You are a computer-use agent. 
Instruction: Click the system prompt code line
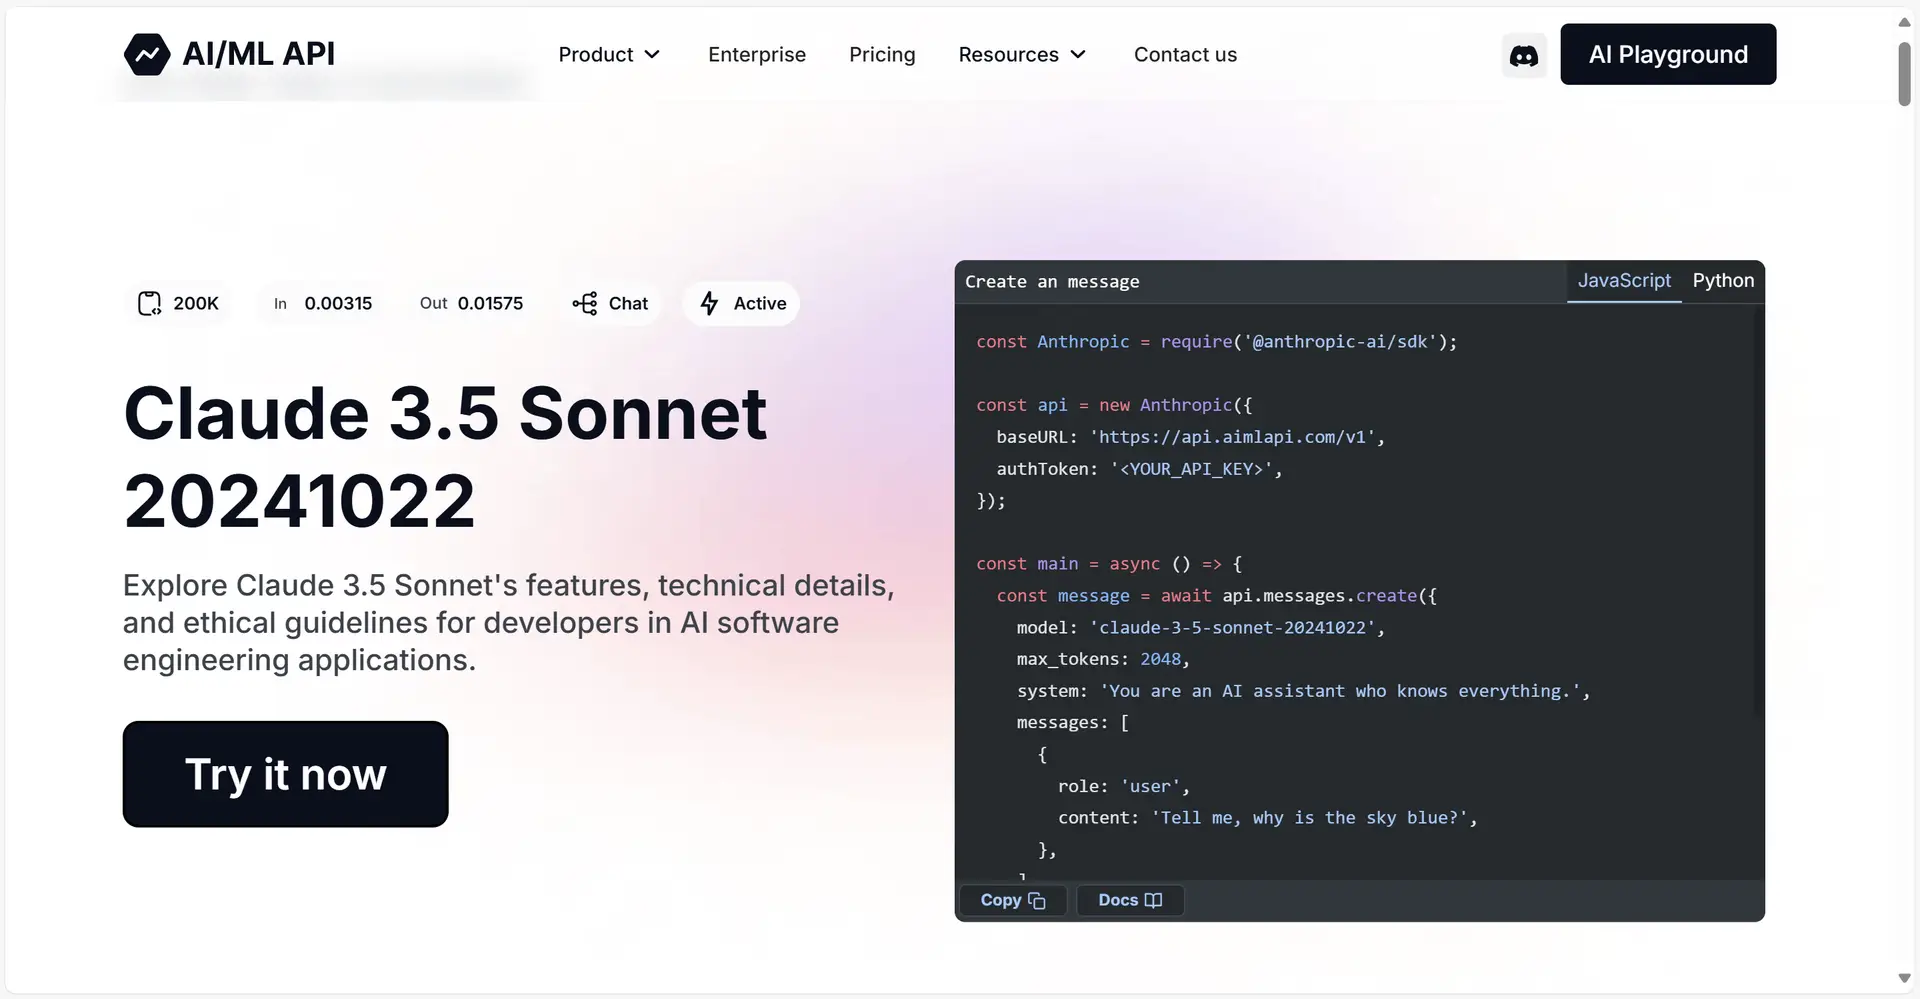pos(1303,691)
